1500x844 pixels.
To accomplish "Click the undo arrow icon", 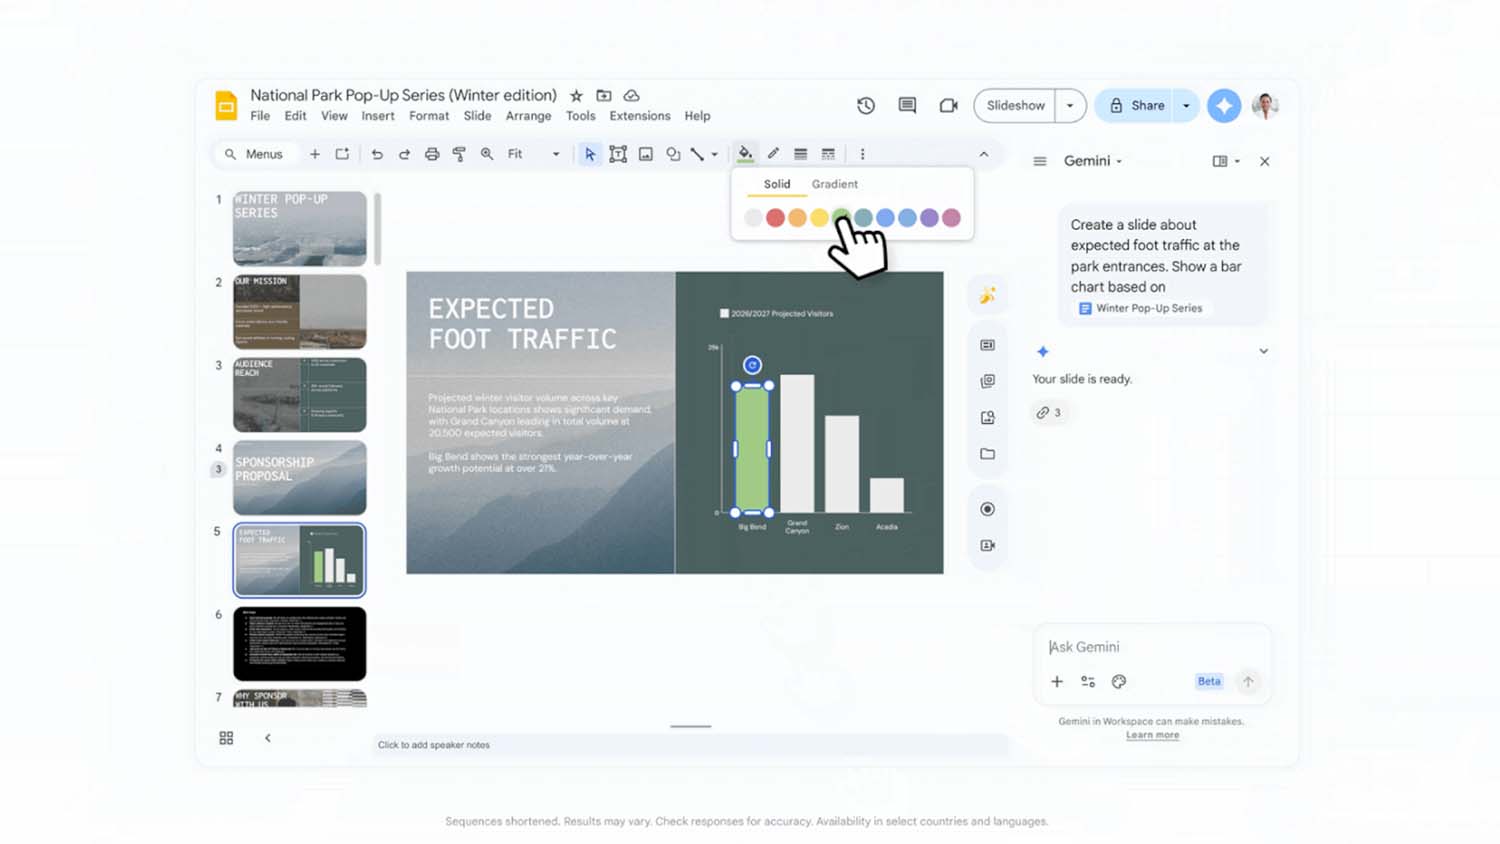I will click(x=377, y=154).
